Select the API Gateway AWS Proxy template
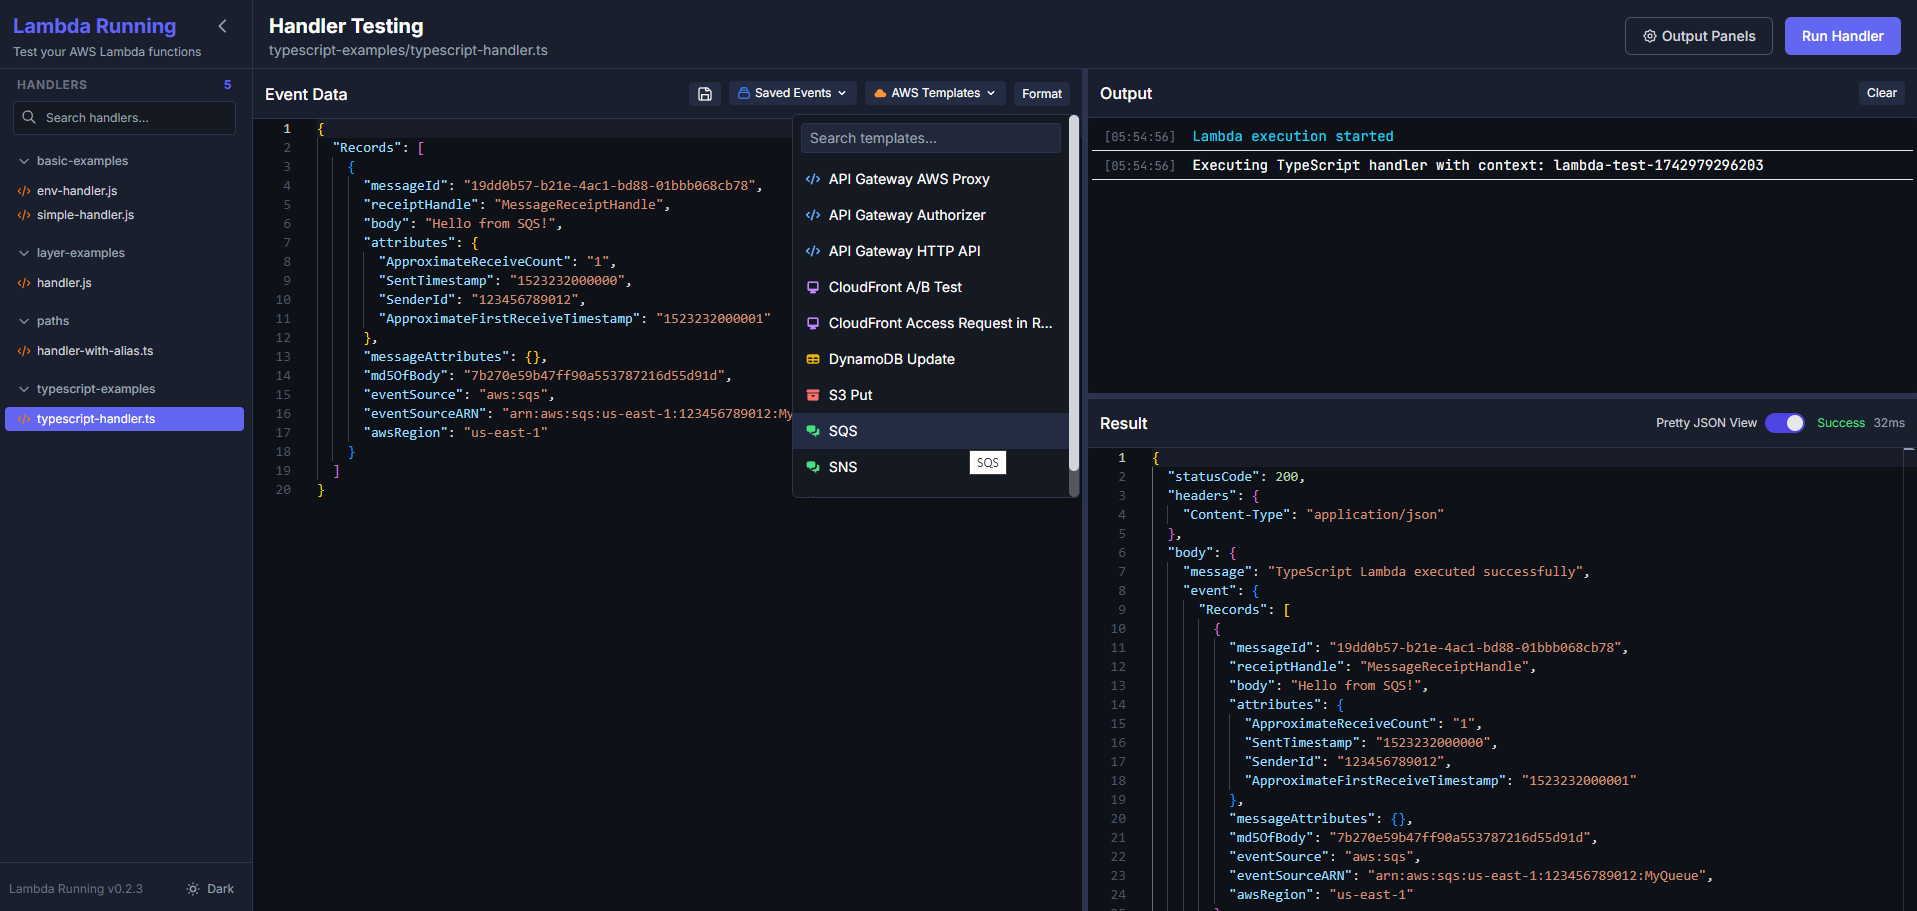 931,179
